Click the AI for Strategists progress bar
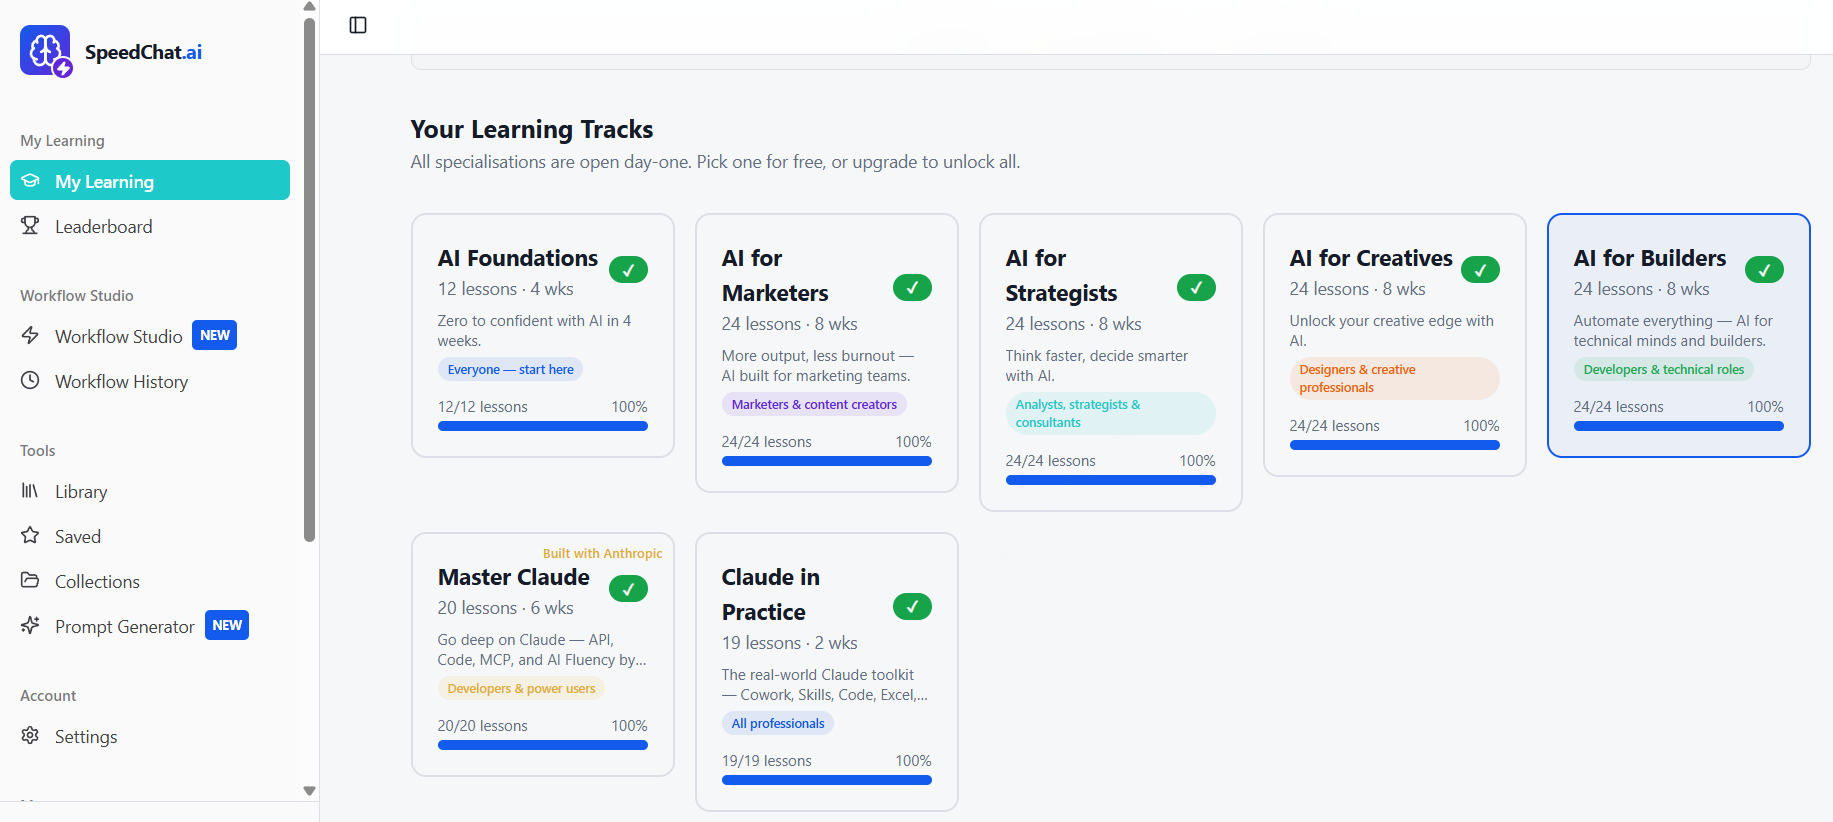 [1111, 480]
